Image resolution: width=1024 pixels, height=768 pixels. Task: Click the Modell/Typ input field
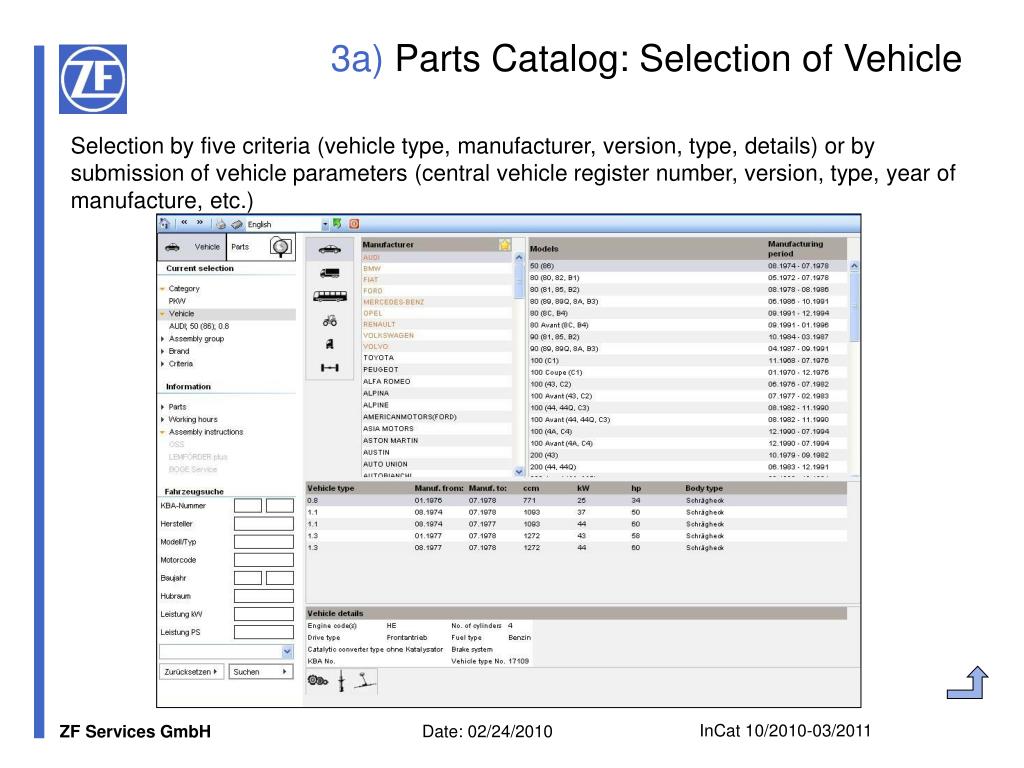coord(264,542)
